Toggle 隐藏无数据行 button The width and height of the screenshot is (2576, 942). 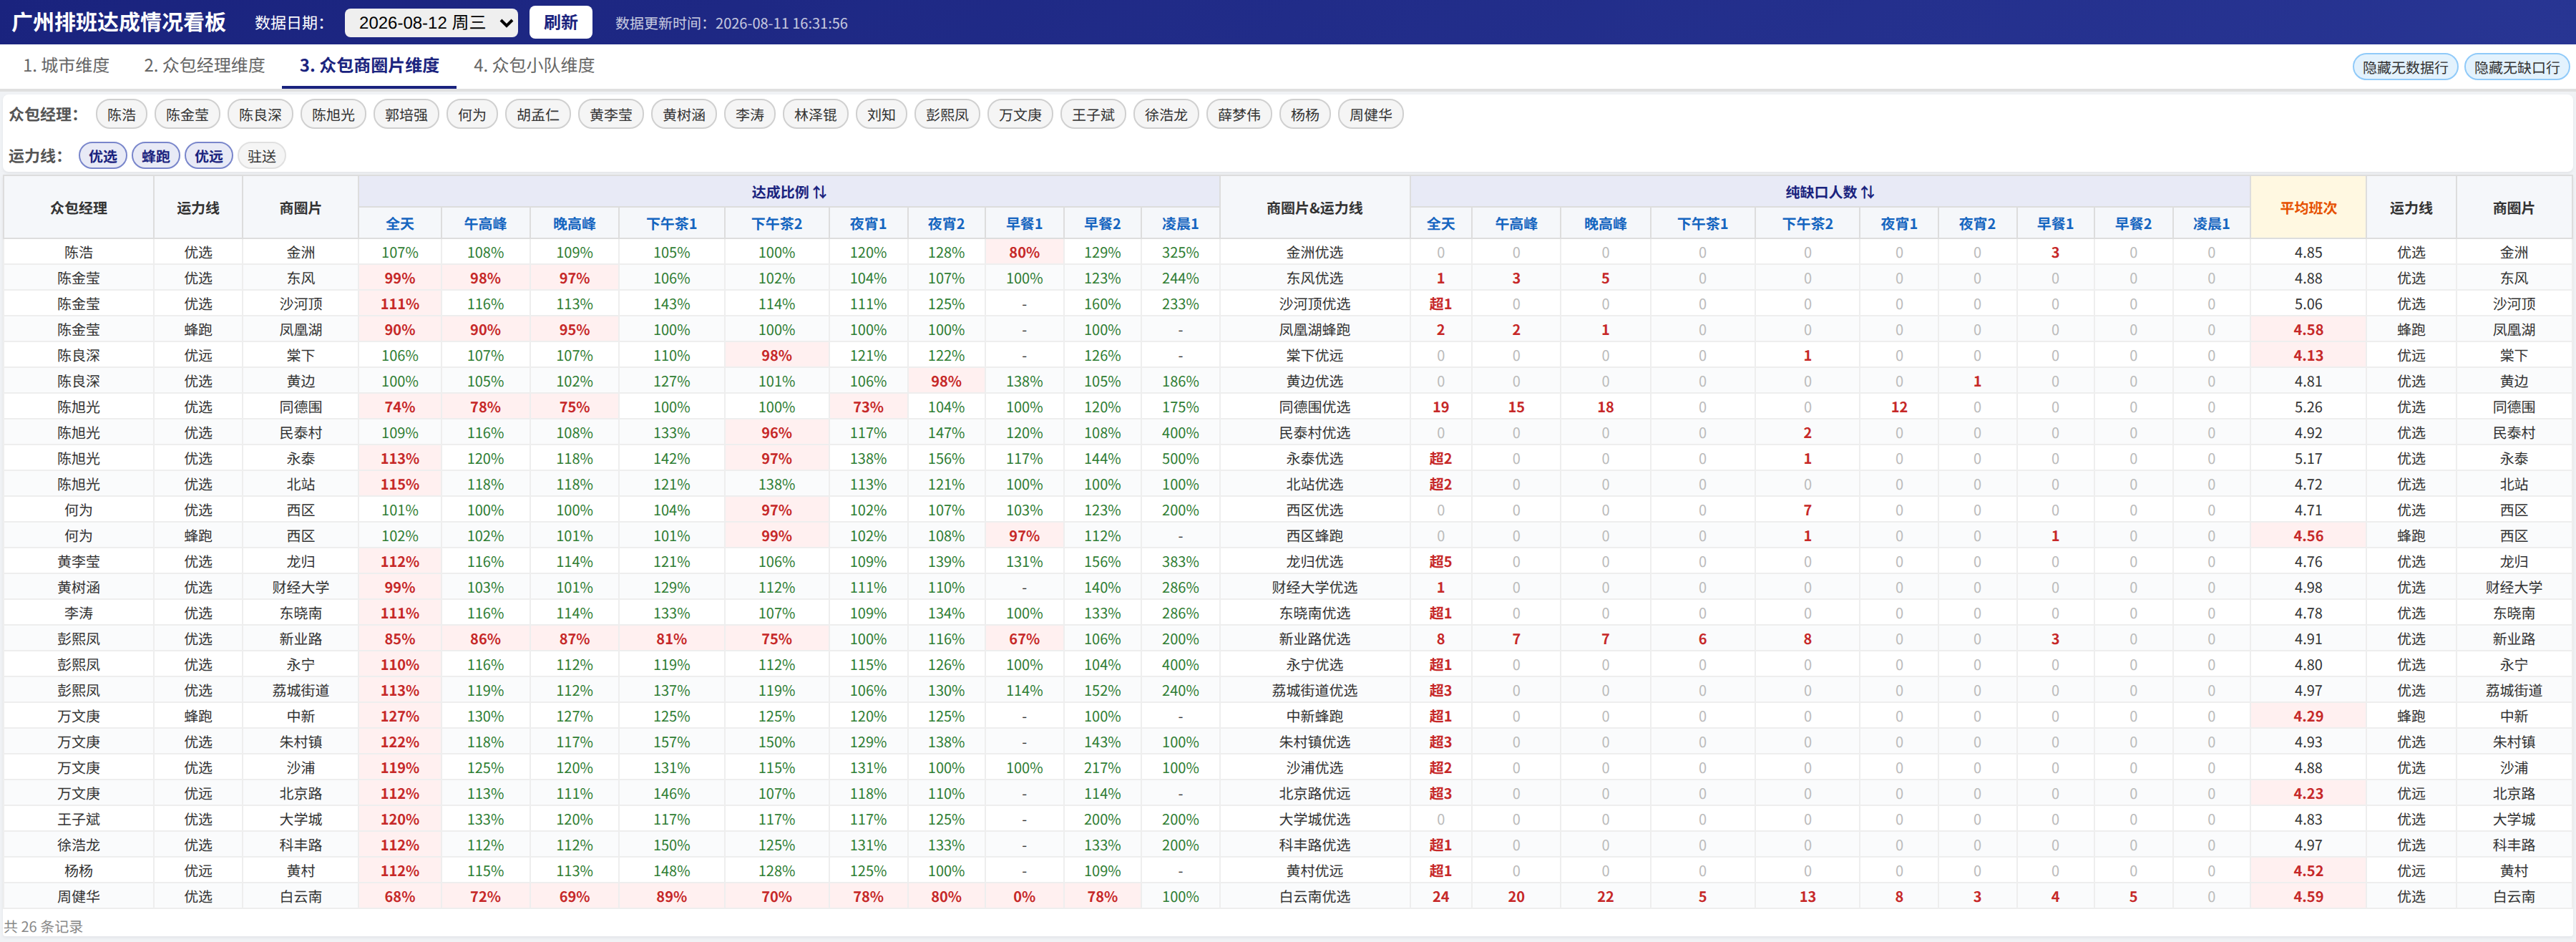point(2405,67)
